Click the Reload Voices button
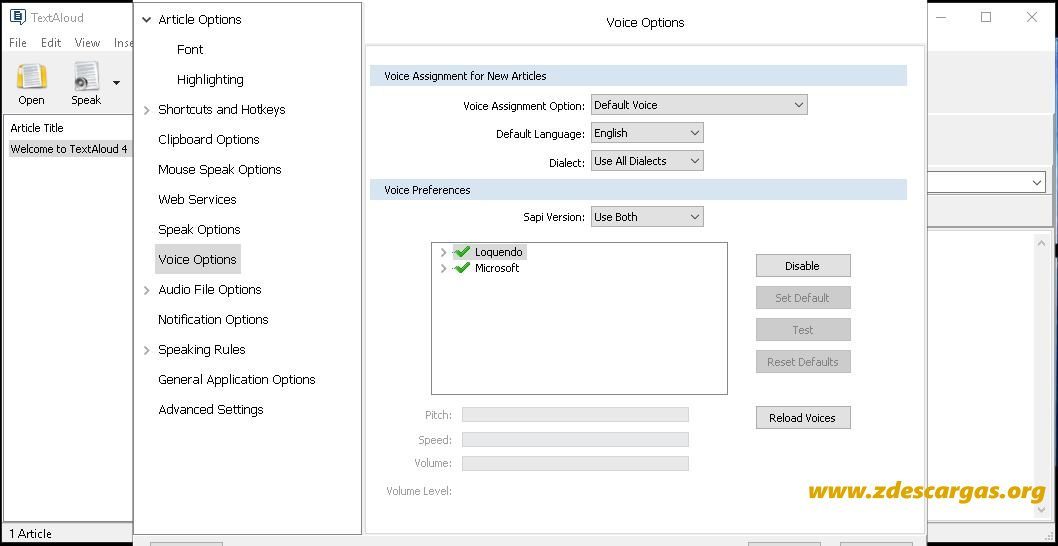This screenshot has height=546, width=1058. [803, 418]
